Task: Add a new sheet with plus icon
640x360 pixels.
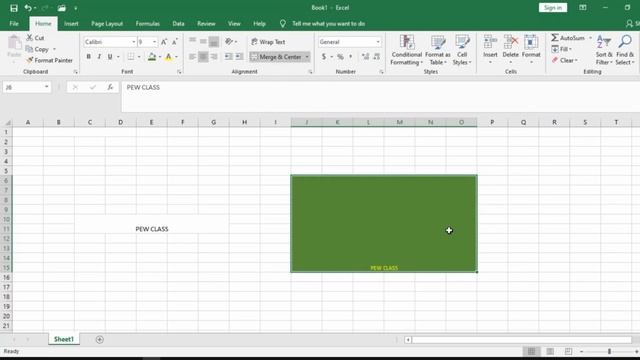Action: (100, 340)
